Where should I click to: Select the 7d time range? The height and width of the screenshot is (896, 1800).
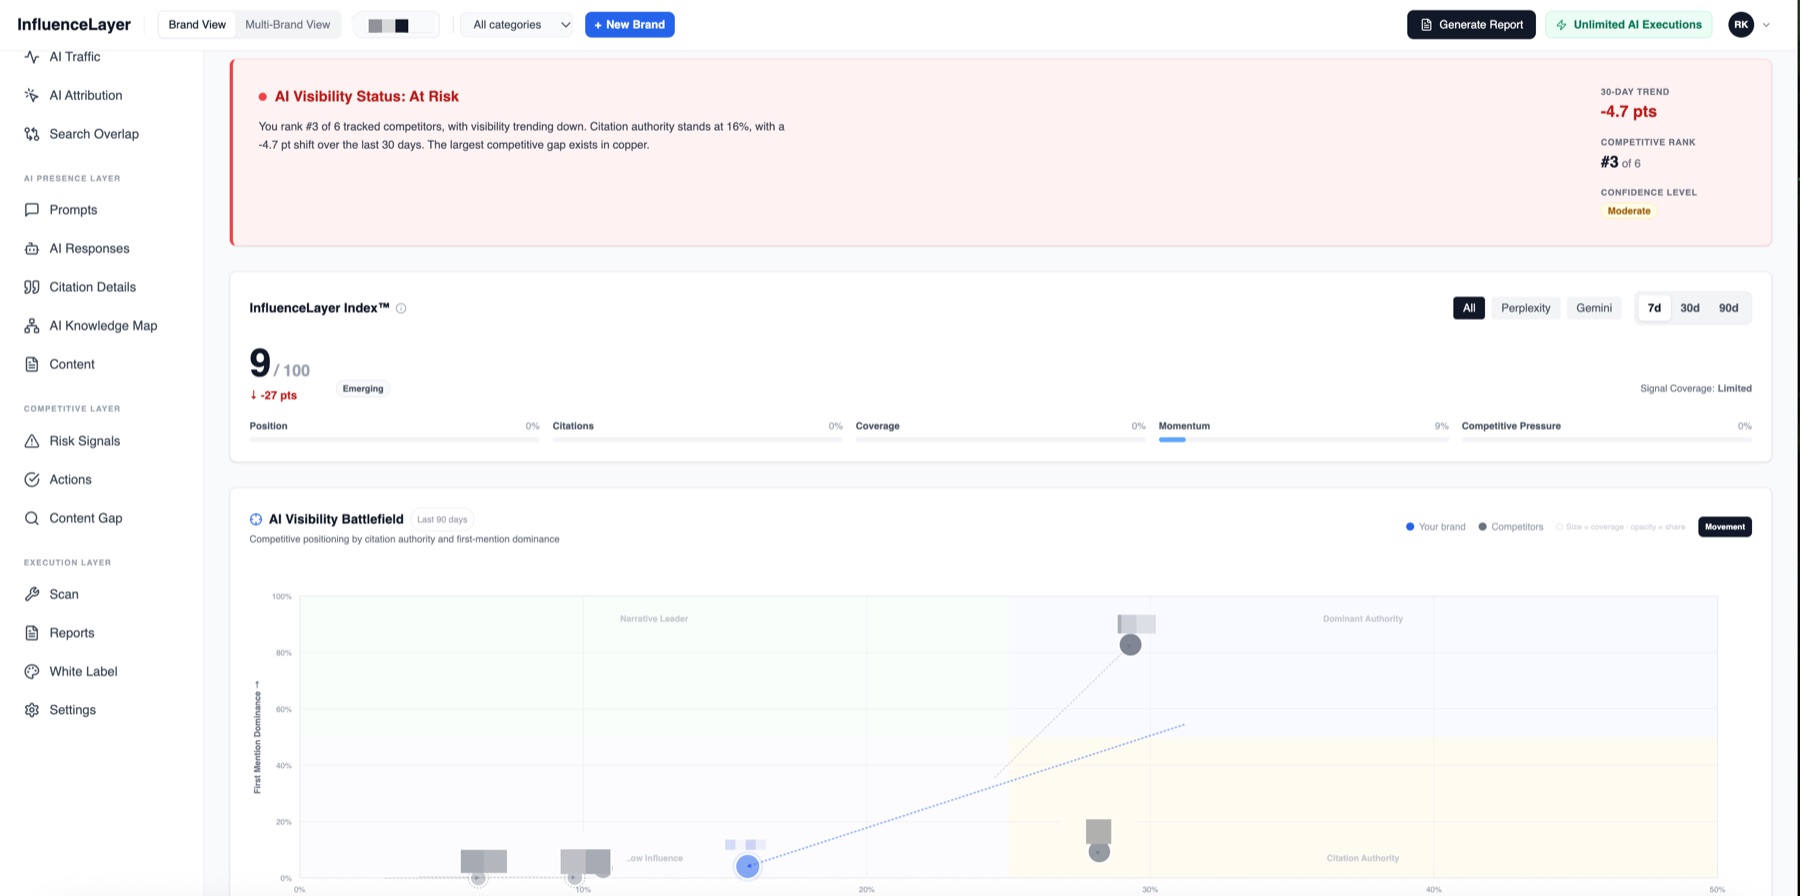1654,308
